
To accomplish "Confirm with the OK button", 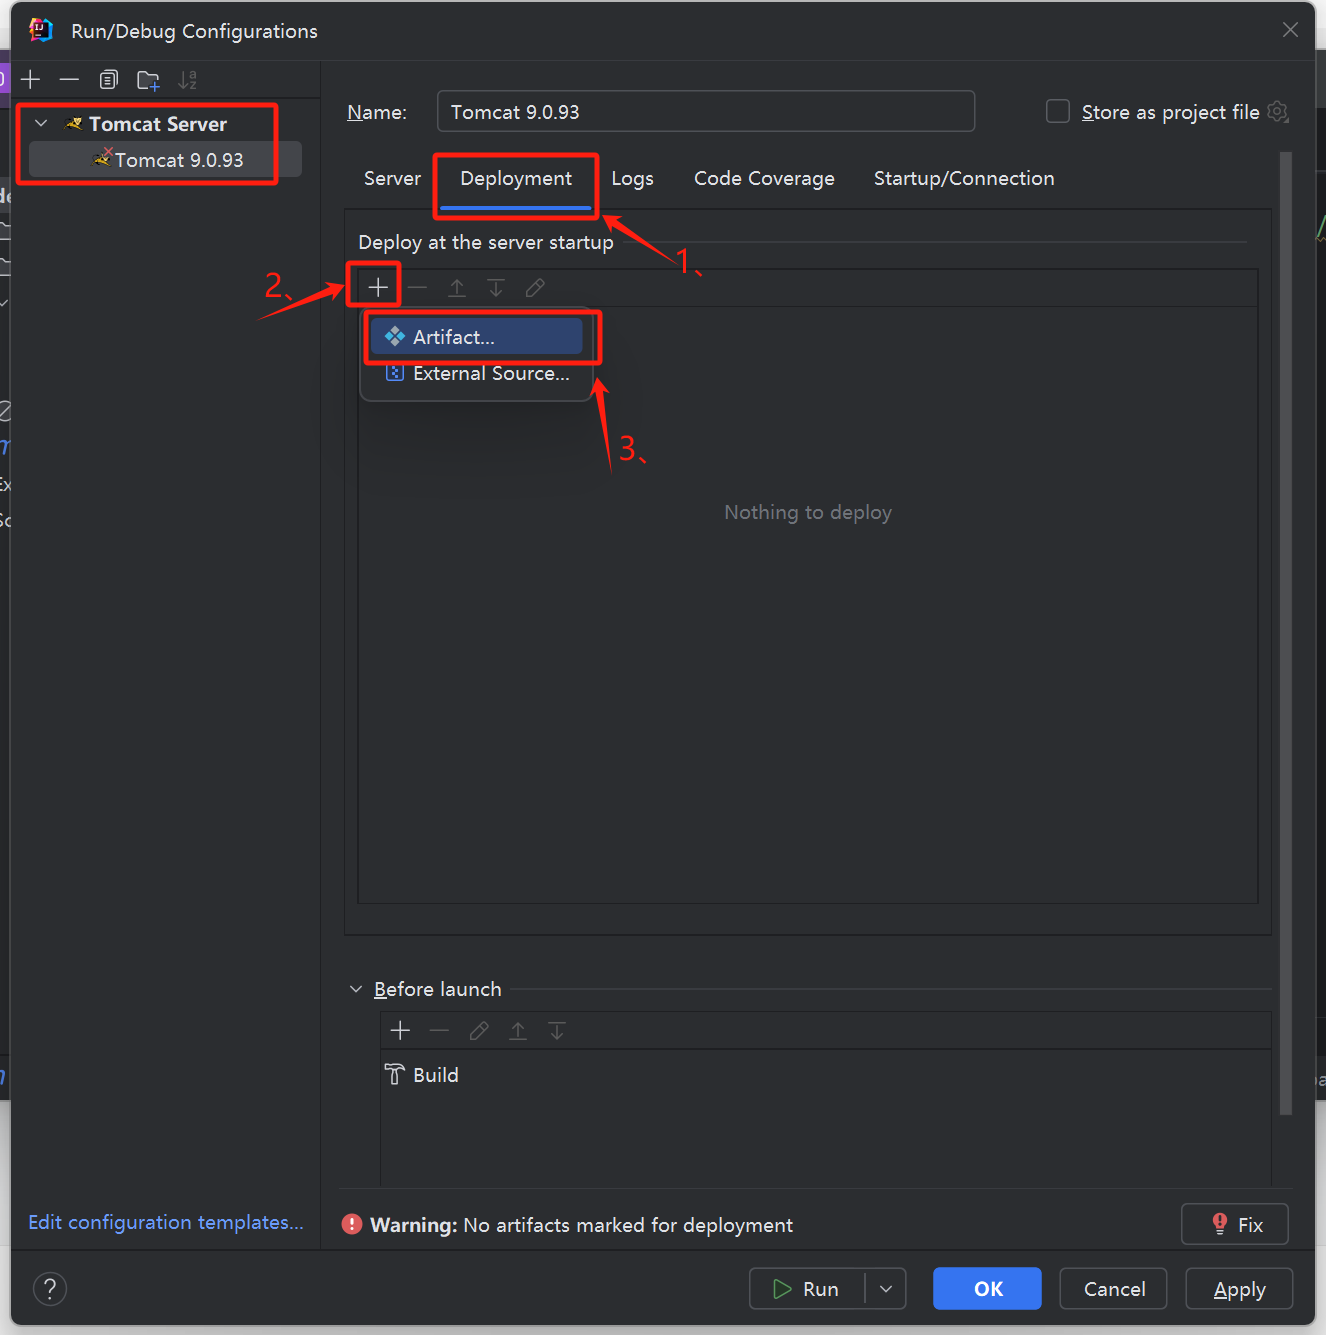I will (x=987, y=1289).
